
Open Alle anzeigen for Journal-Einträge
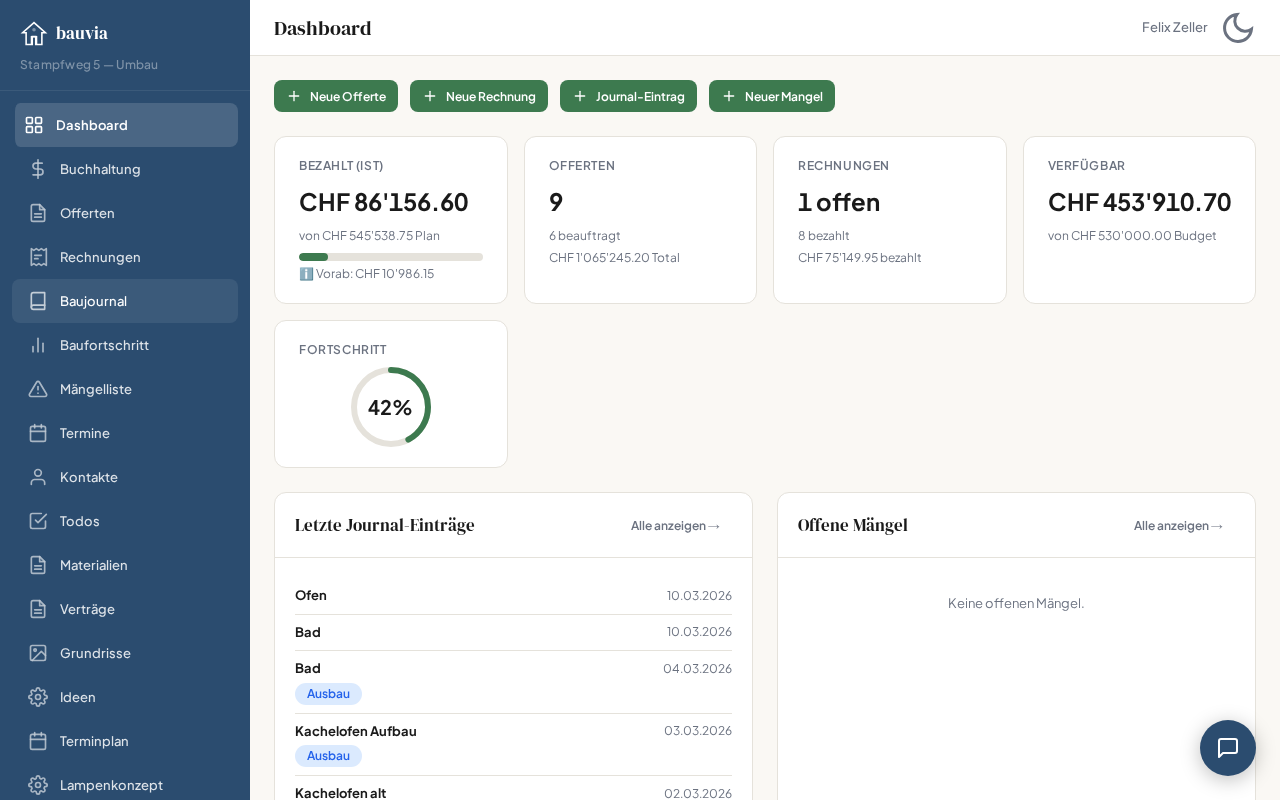(676, 525)
